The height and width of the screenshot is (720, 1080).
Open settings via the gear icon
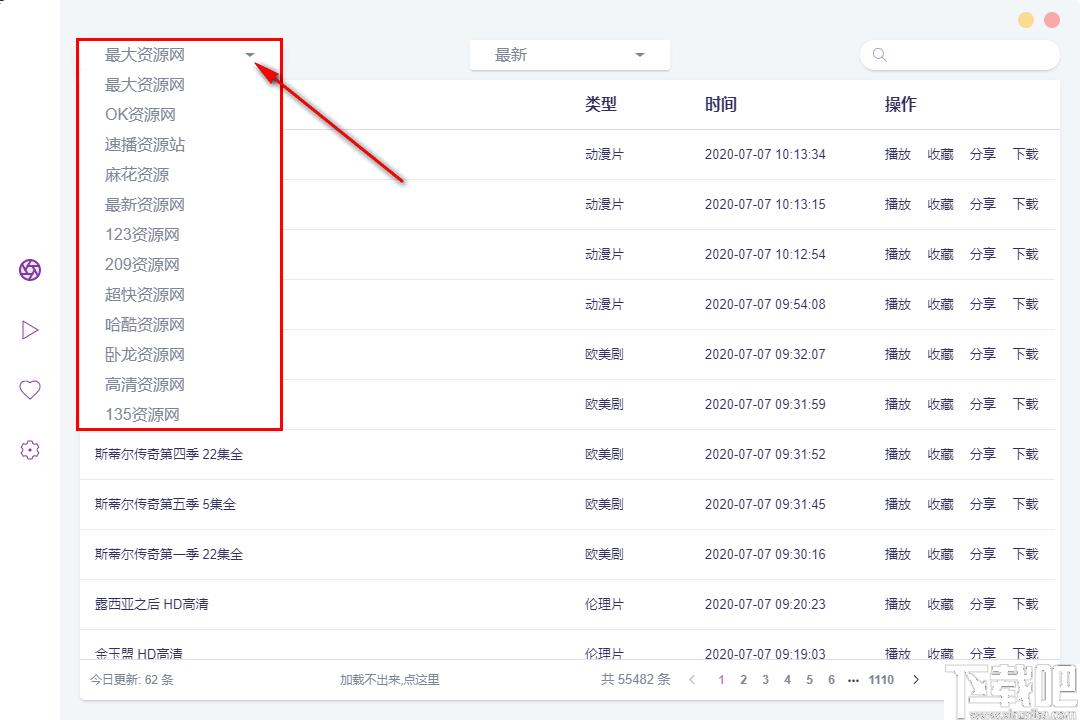pos(30,450)
